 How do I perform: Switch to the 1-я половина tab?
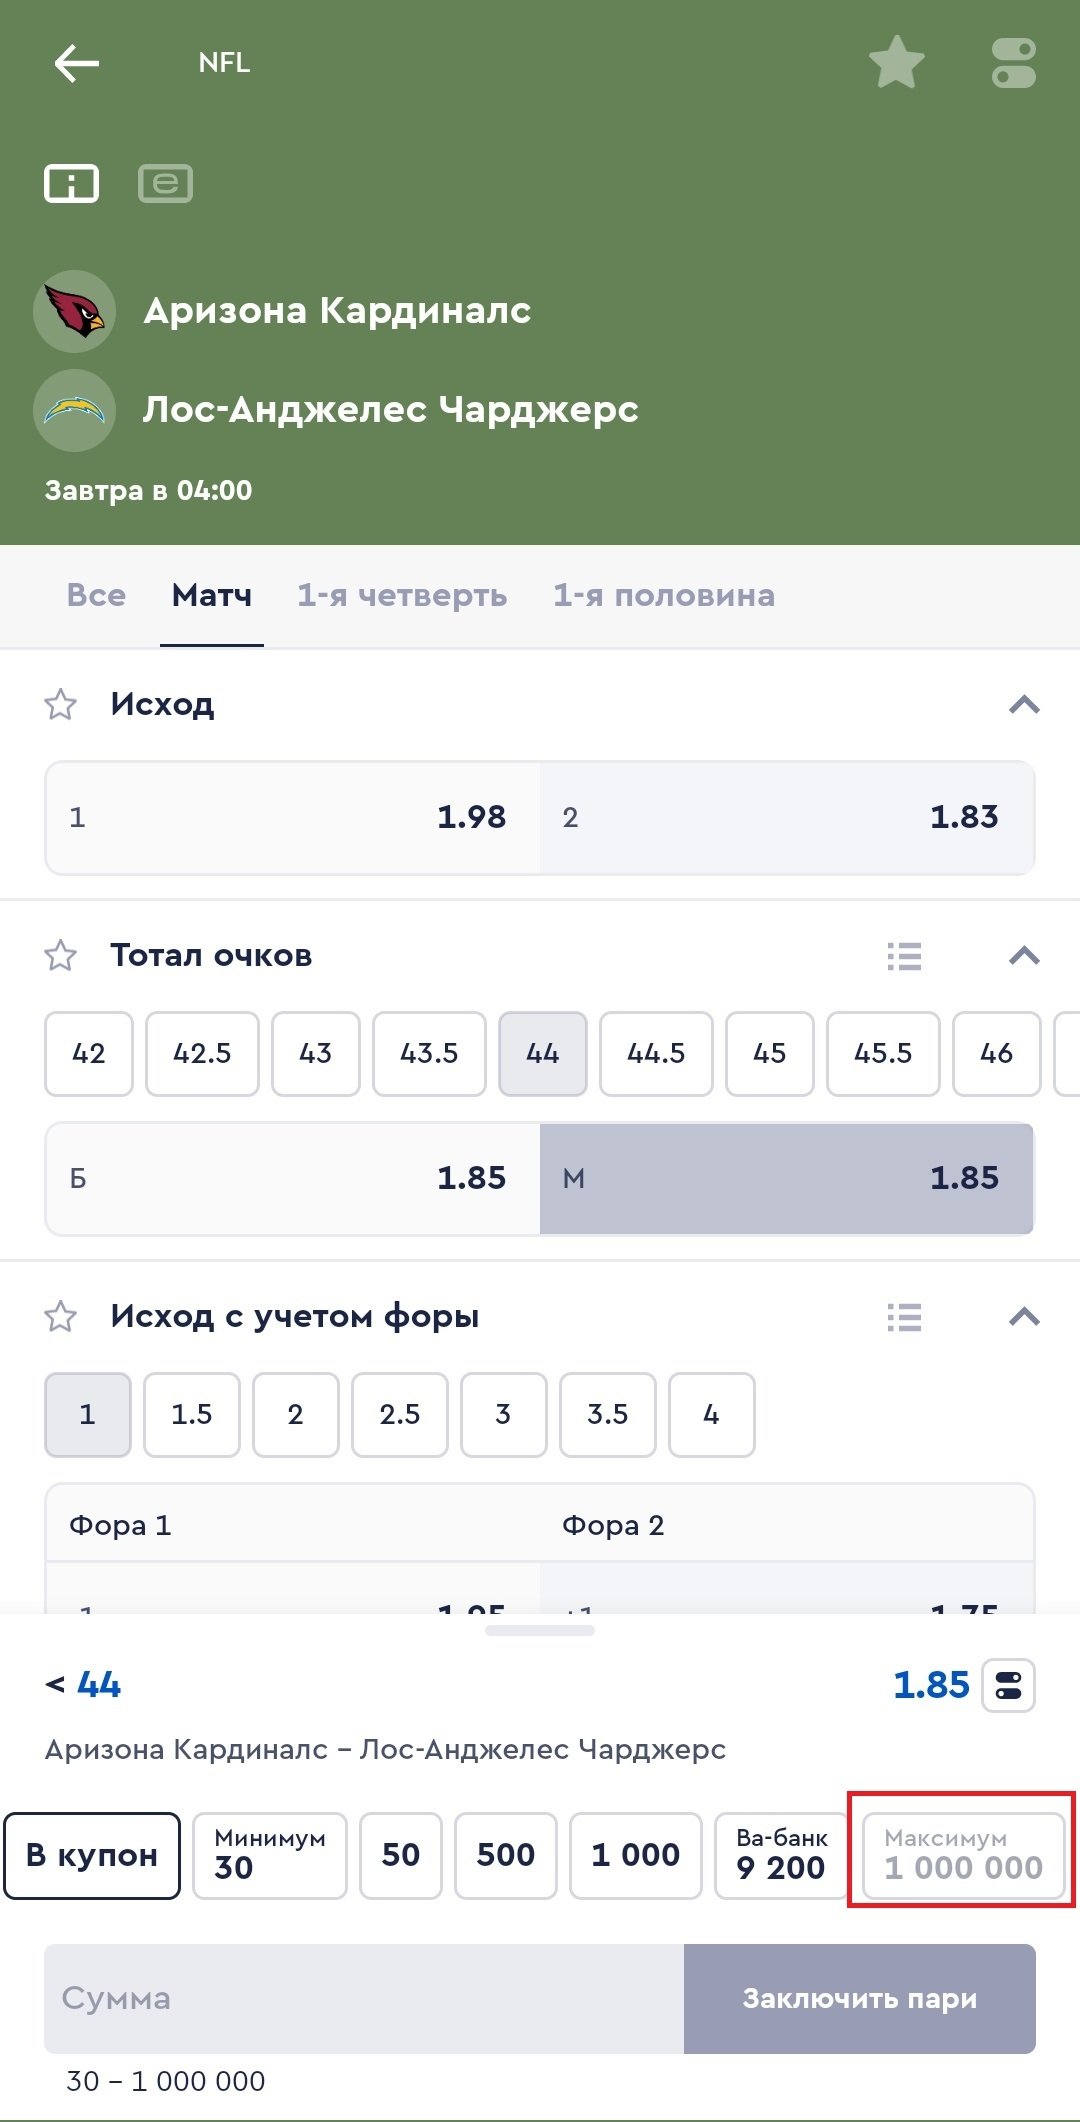pos(664,596)
